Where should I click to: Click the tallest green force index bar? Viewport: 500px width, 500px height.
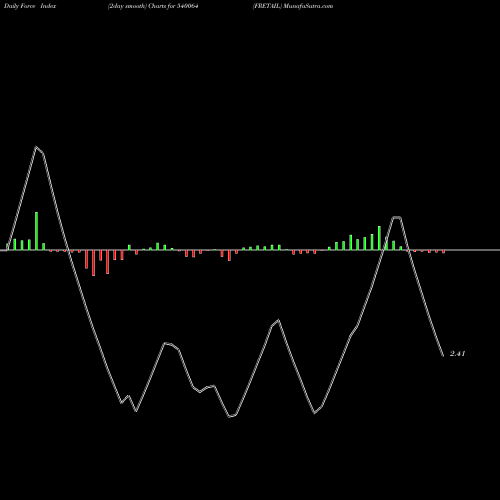[x=36, y=231]
